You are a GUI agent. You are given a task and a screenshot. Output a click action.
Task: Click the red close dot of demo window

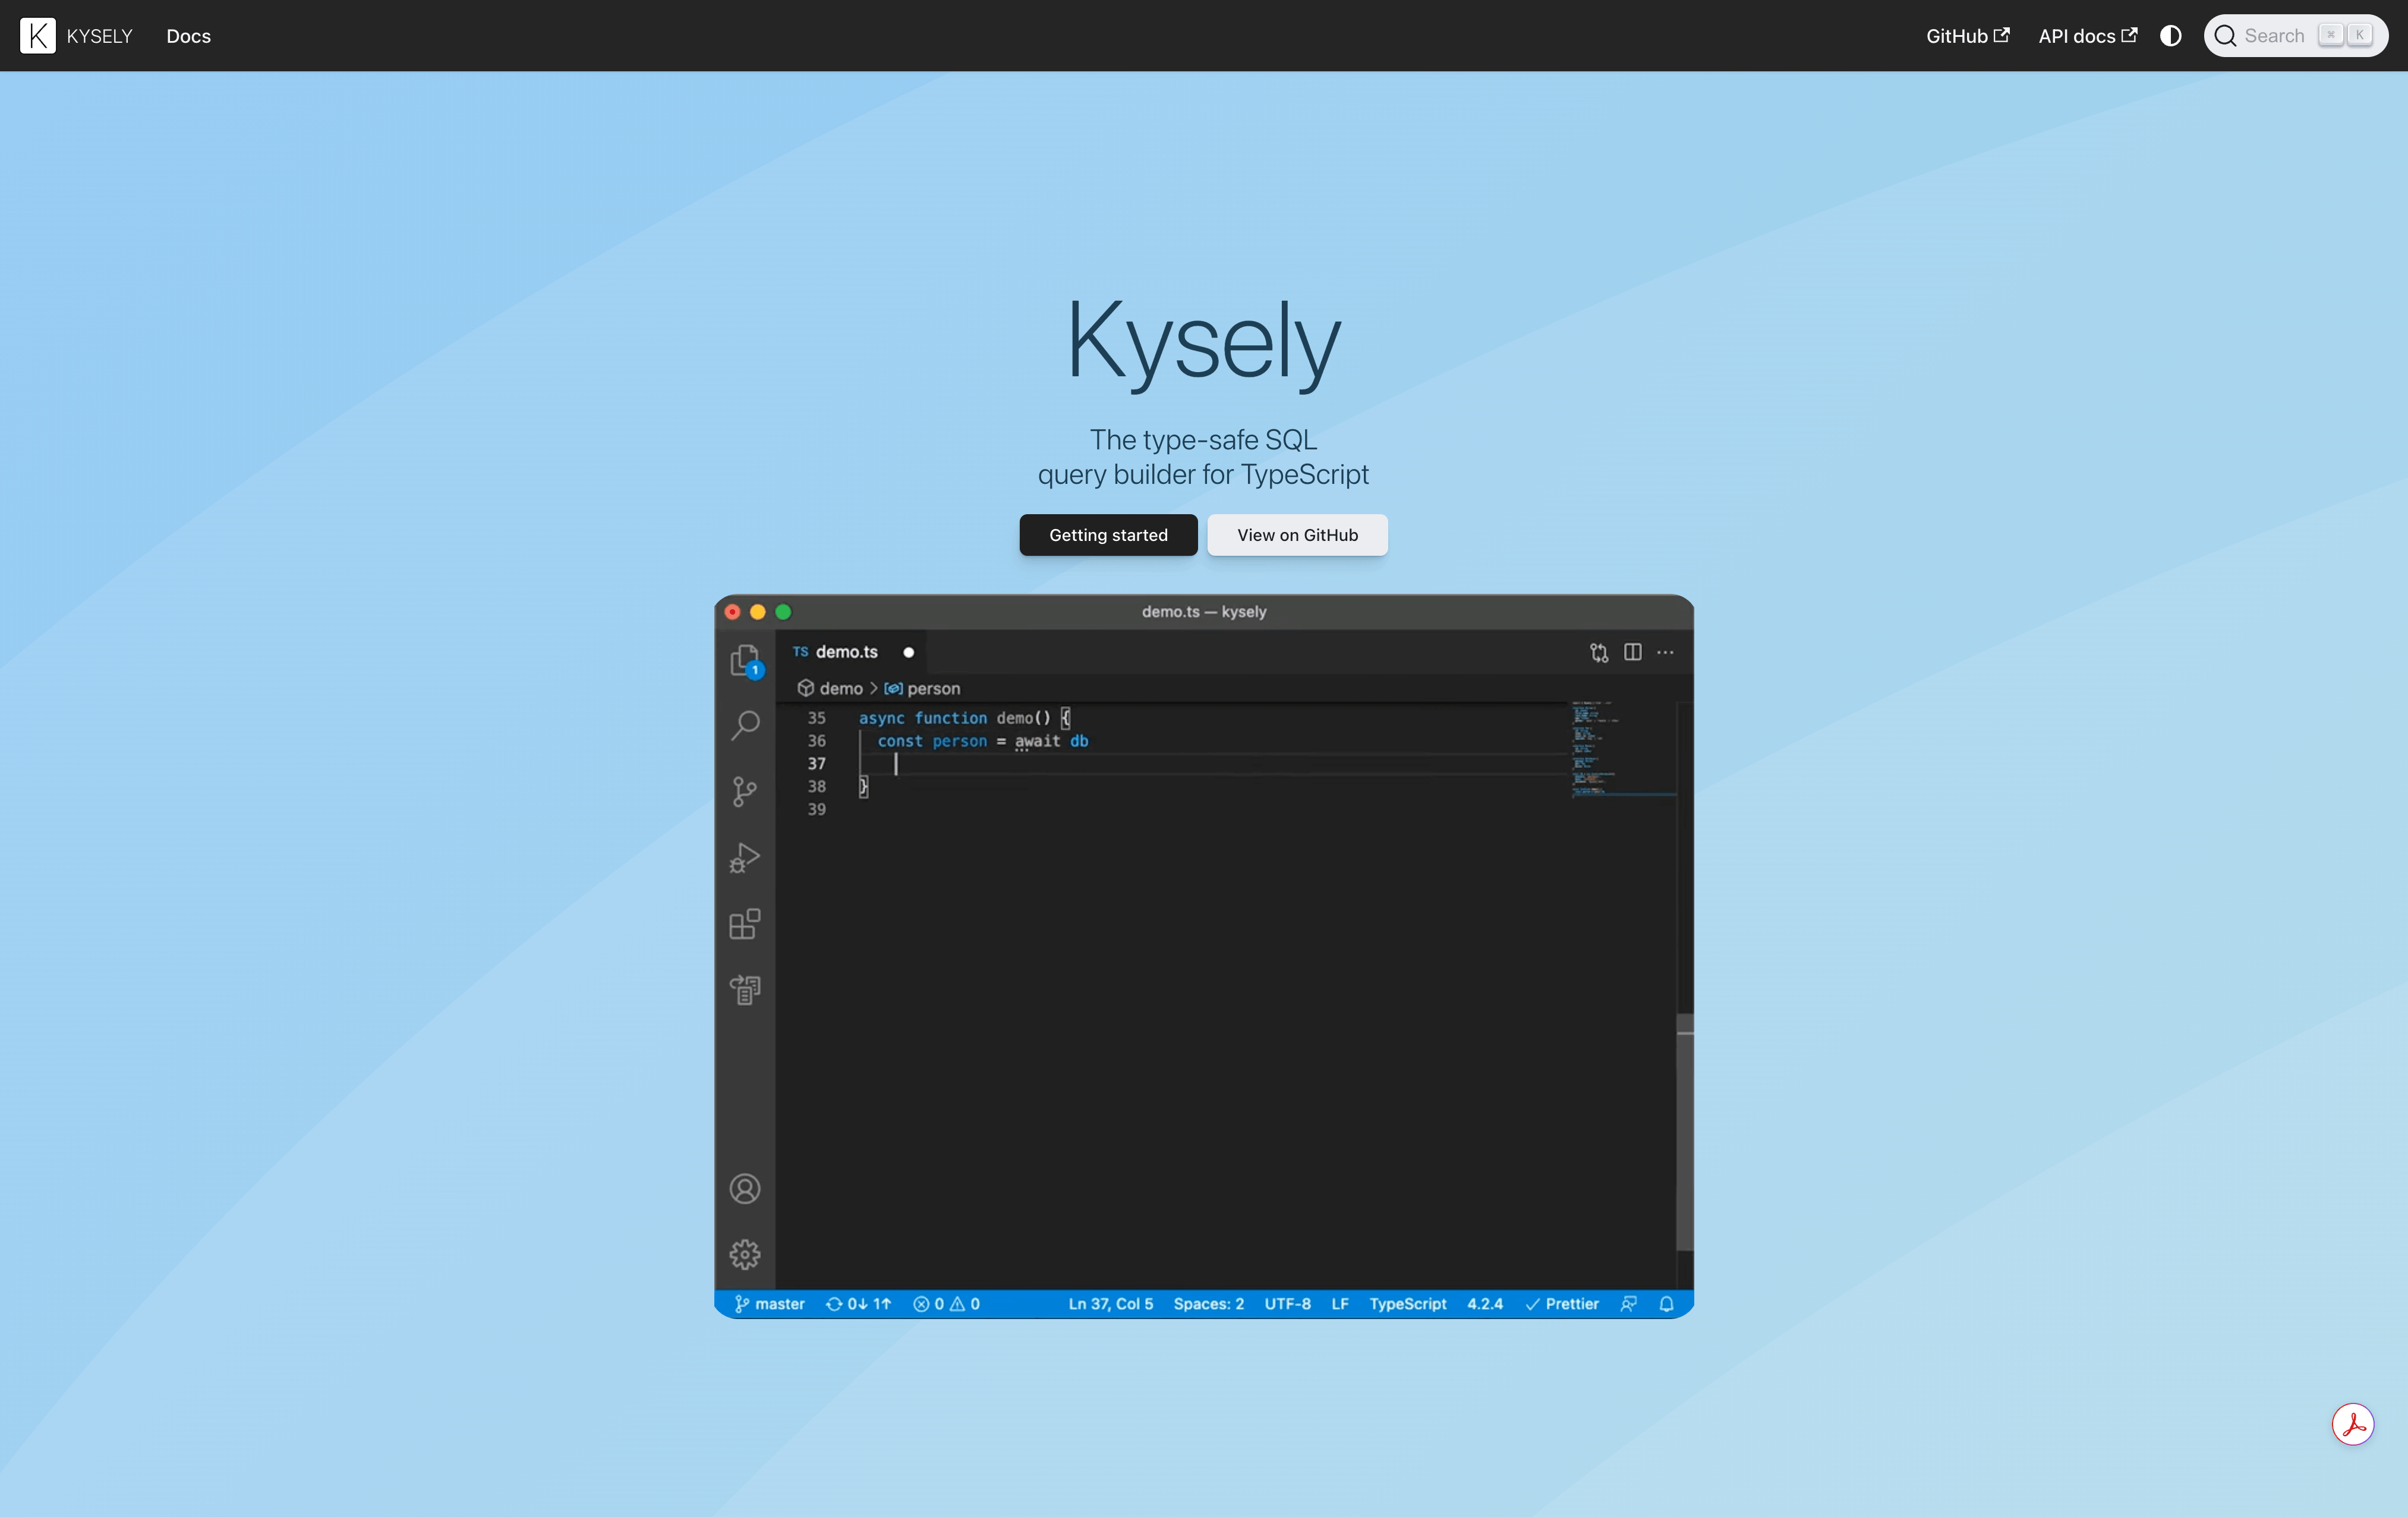point(732,612)
